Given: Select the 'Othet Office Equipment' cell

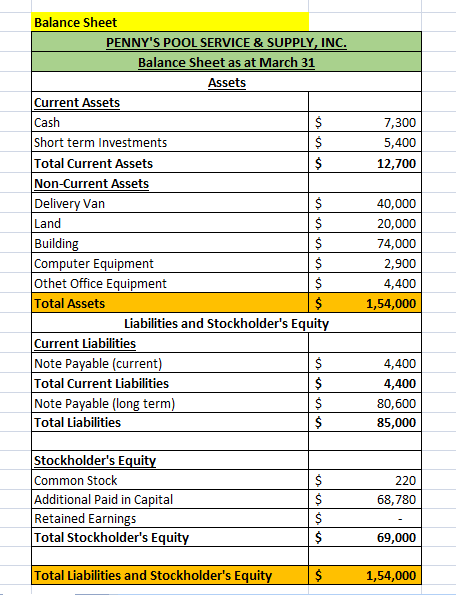Looking at the screenshot, I should [170, 283].
